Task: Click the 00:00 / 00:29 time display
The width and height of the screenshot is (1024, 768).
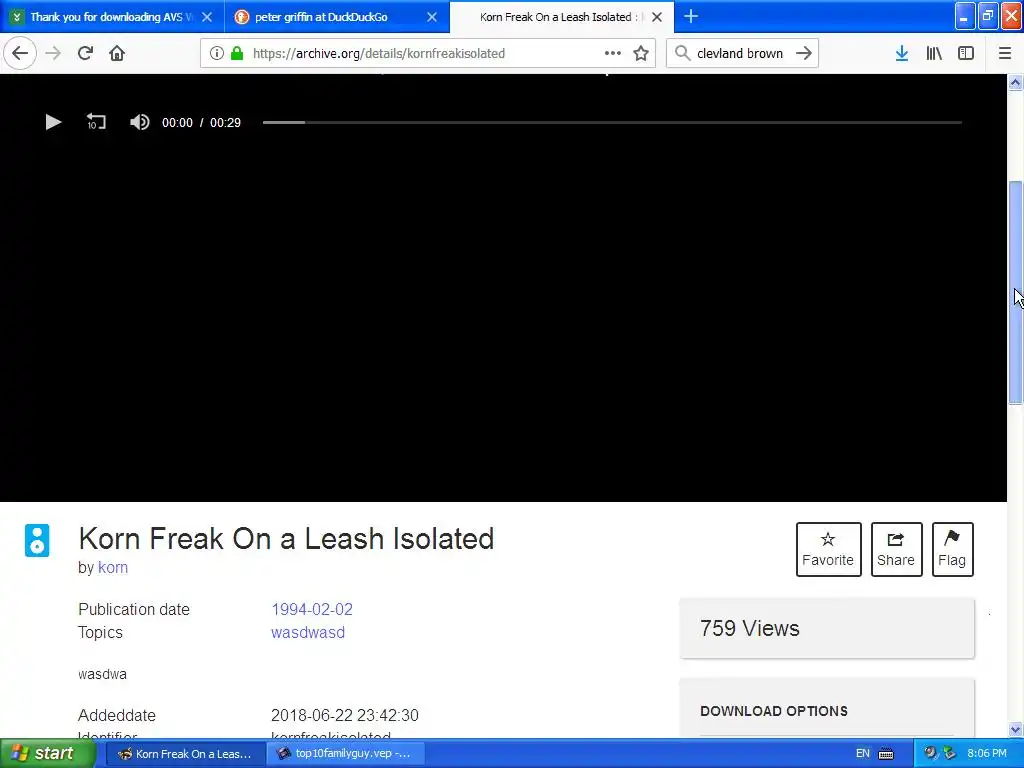Action: coord(201,123)
